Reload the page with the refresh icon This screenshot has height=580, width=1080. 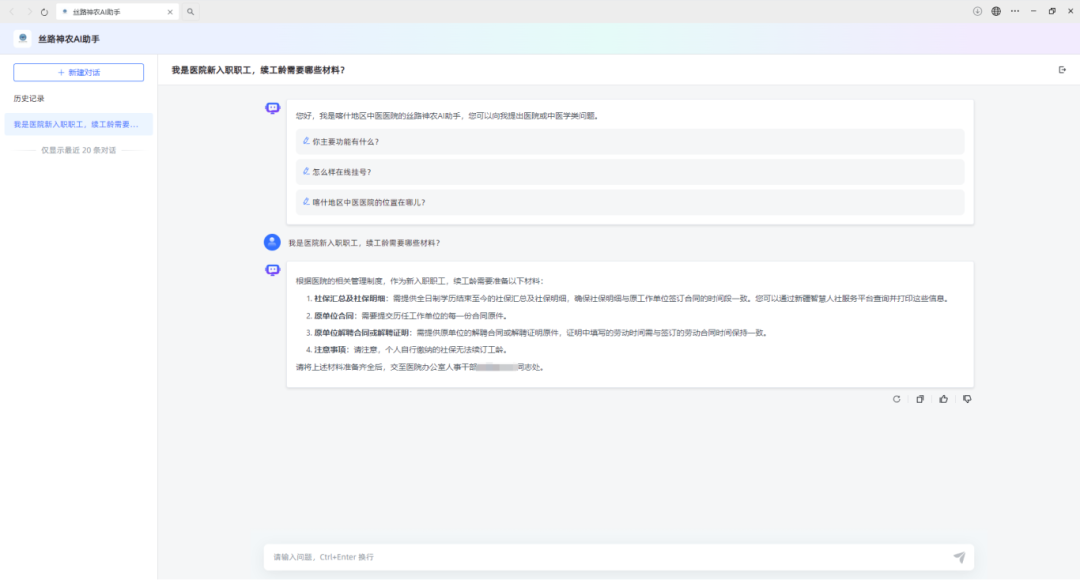44,12
